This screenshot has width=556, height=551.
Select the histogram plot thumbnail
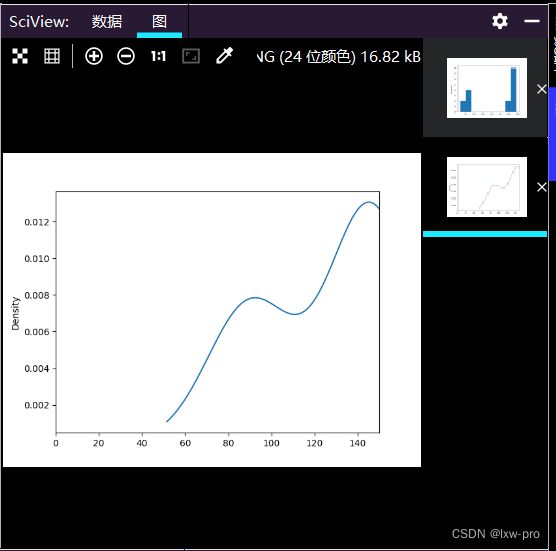[x=487, y=88]
